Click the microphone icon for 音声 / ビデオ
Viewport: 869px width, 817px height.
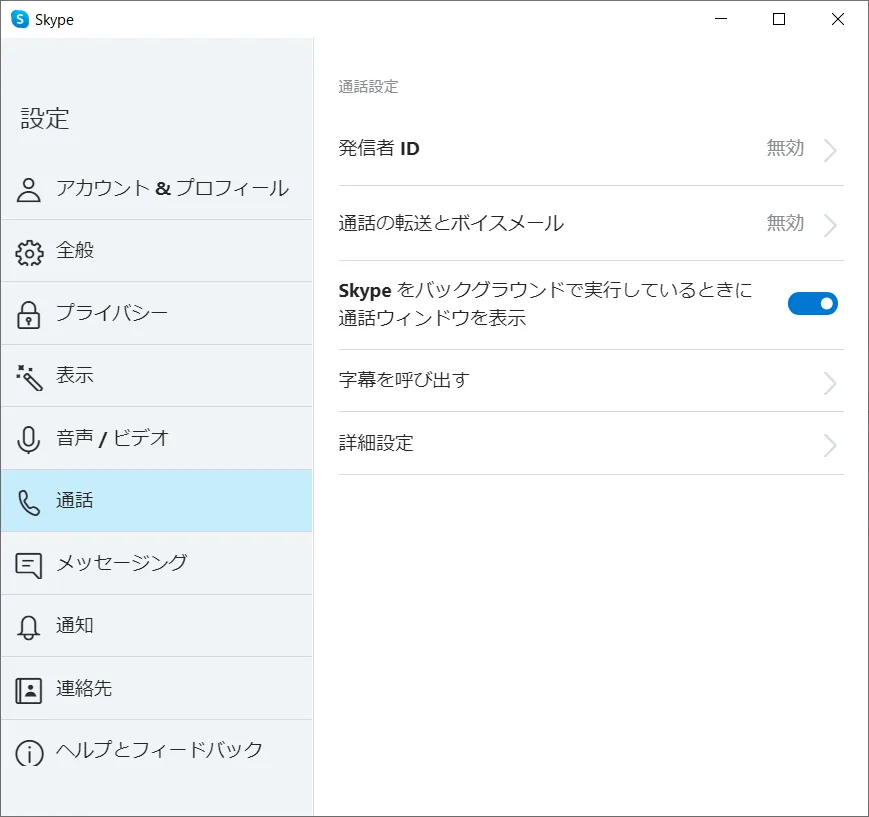click(29, 440)
